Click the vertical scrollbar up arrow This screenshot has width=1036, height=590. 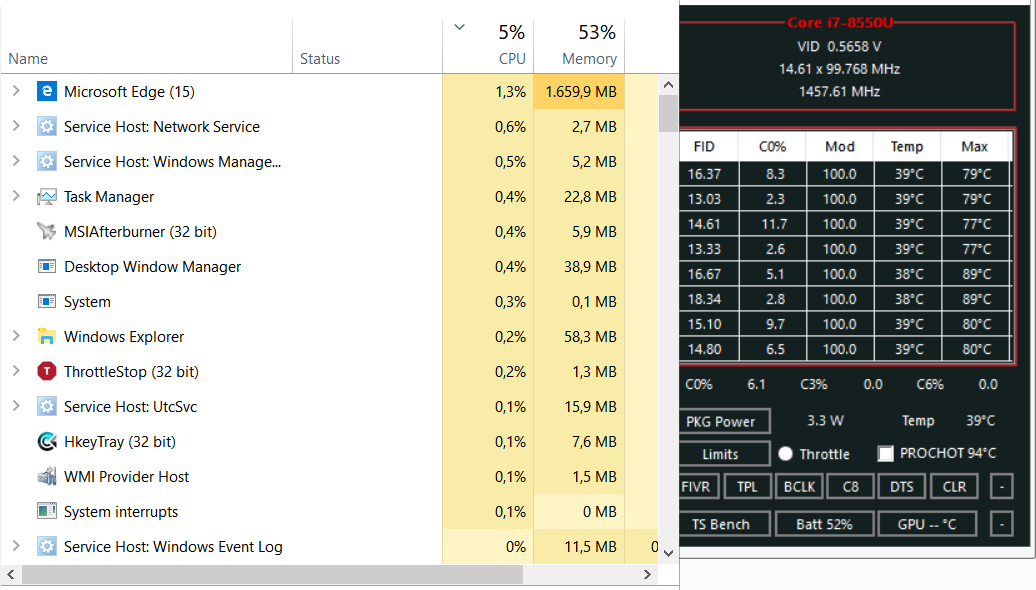(668, 85)
